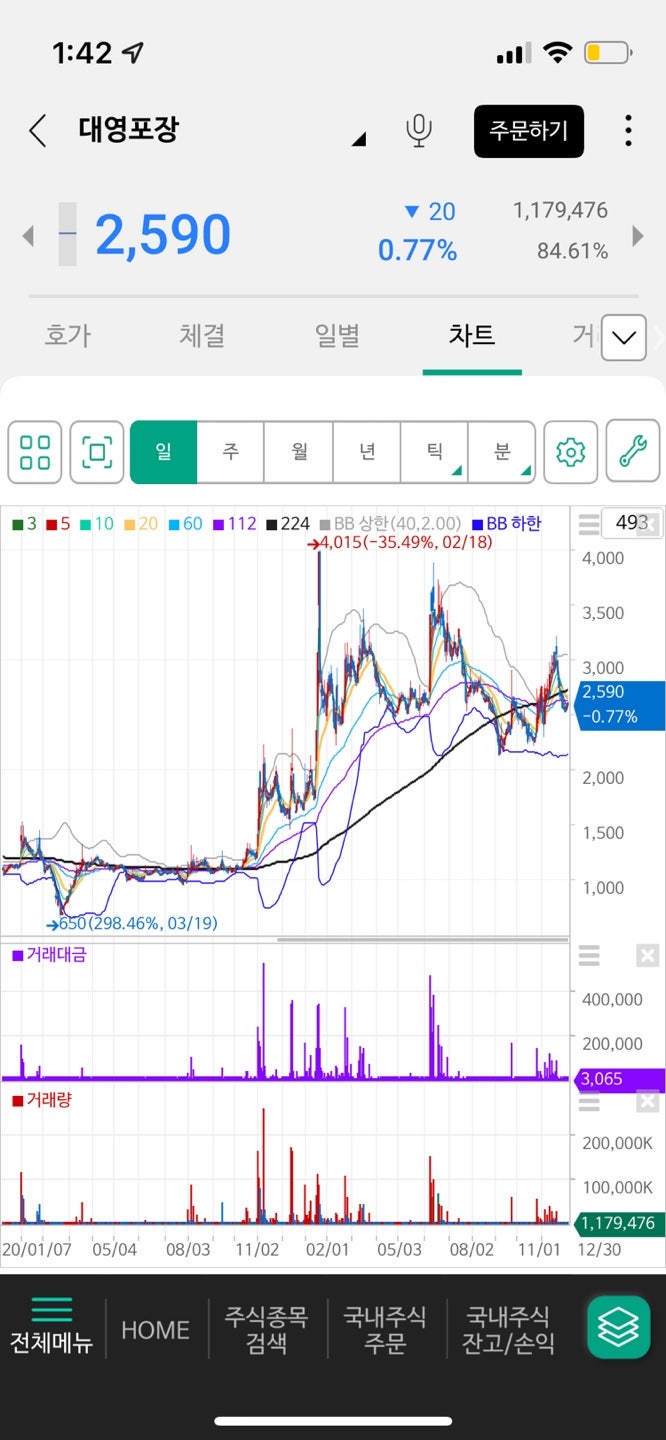666x1440 pixels.
Task: Tap the green stacked layers icon
Action: (x=618, y=1326)
